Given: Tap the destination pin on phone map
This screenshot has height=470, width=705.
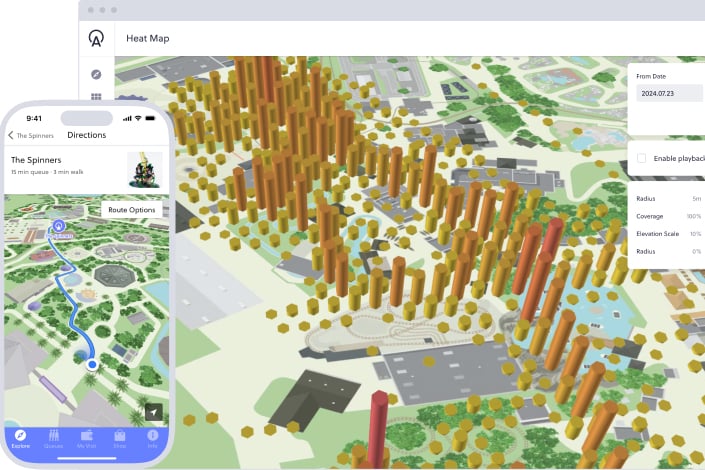Looking at the screenshot, I should click(58, 229).
